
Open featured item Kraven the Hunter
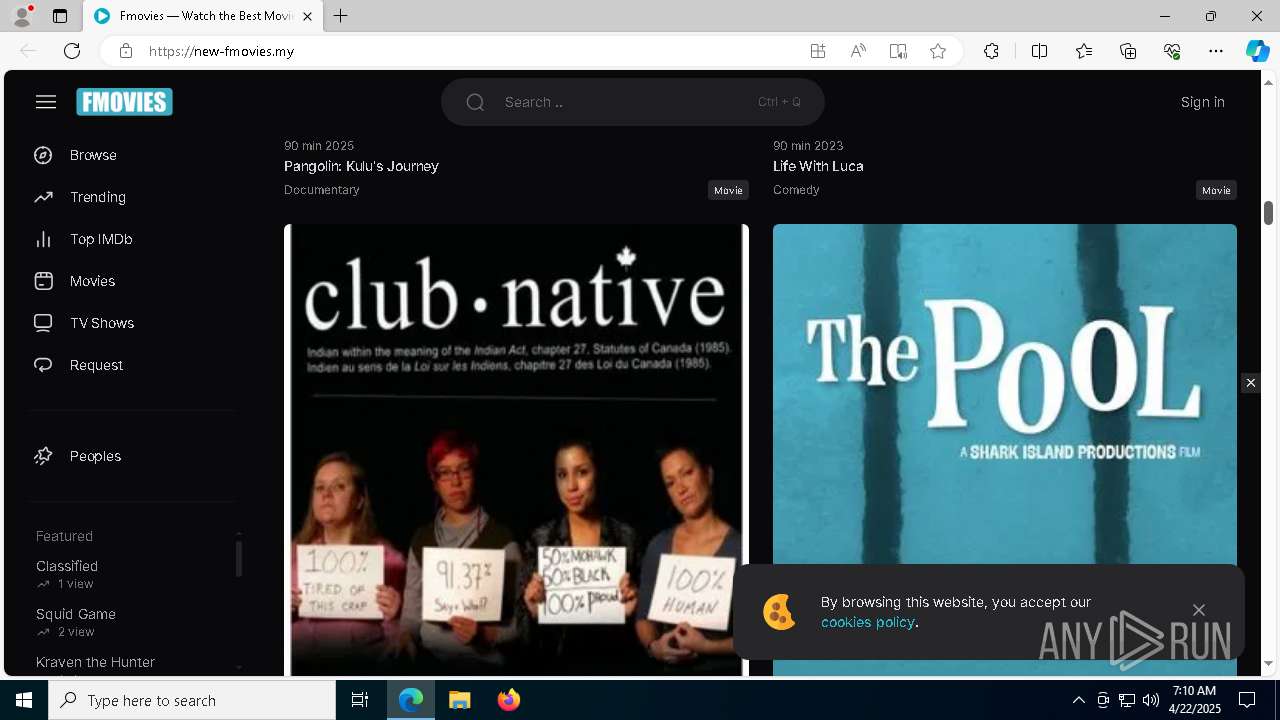(95, 662)
